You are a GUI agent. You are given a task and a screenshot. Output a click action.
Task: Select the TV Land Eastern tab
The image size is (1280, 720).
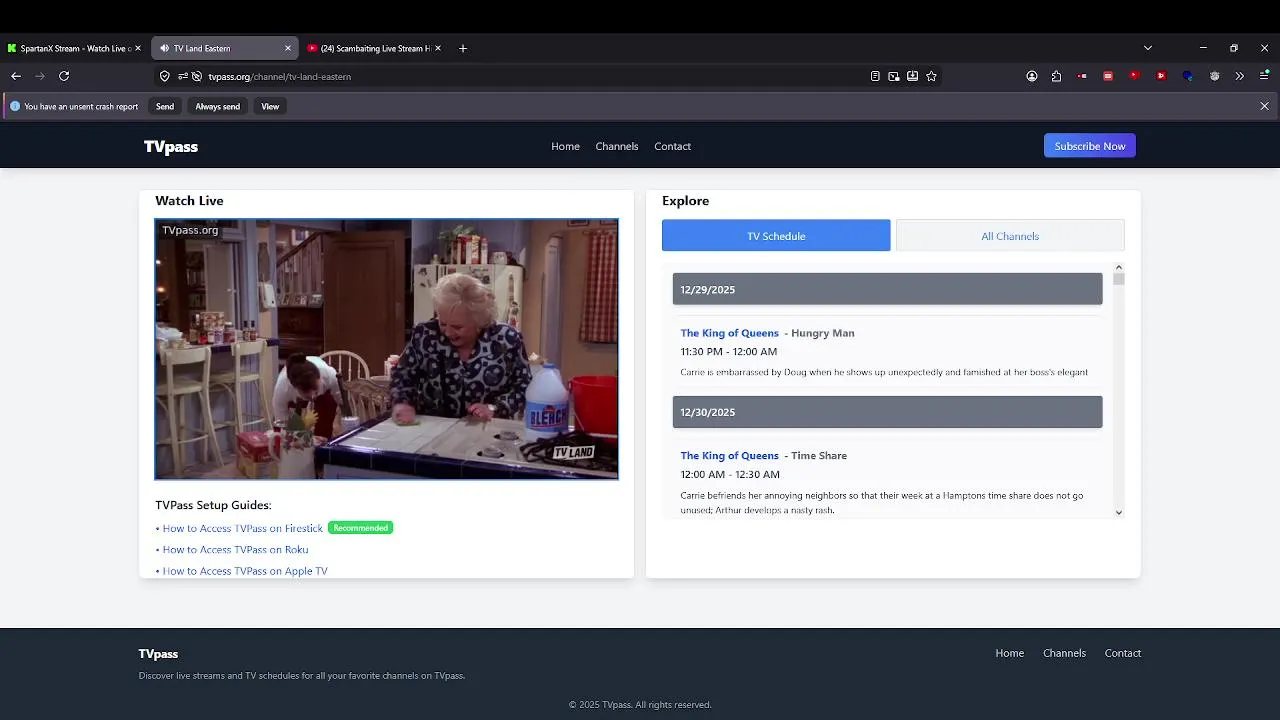coord(225,48)
